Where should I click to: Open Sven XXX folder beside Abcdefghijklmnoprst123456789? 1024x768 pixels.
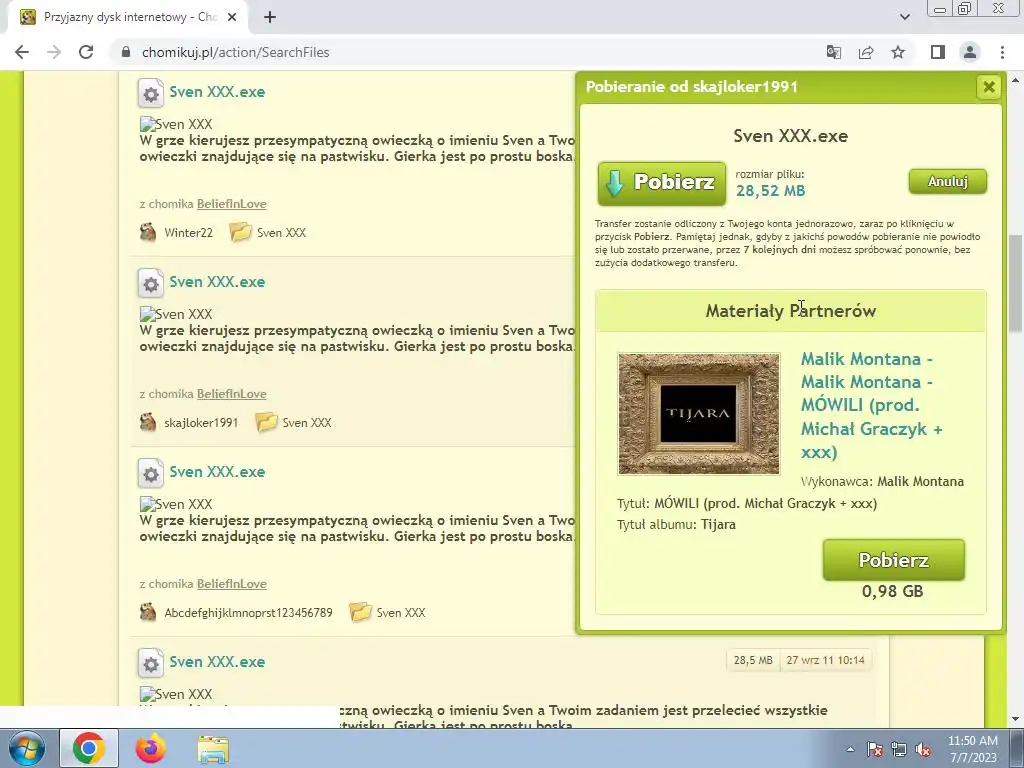pos(387,613)
